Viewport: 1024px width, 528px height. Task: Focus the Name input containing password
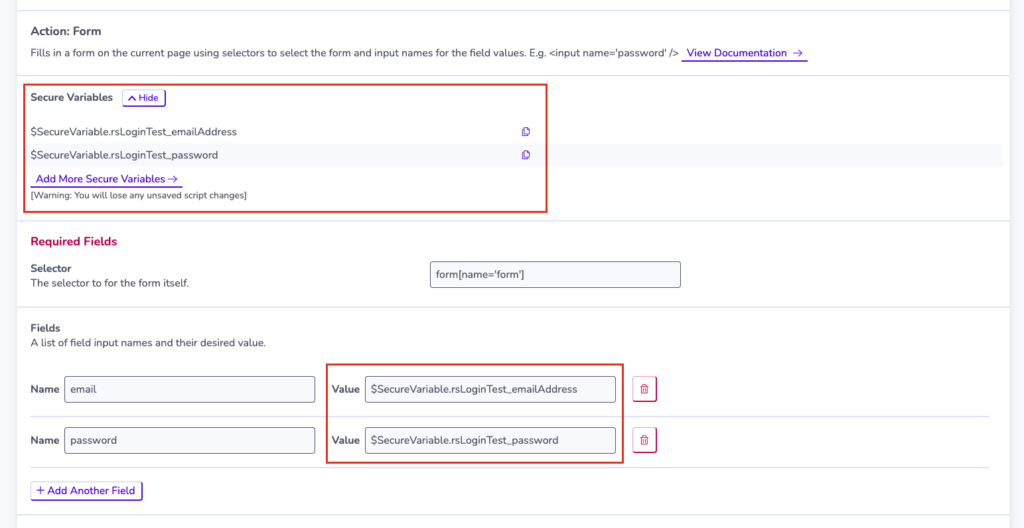click(189, 440)
